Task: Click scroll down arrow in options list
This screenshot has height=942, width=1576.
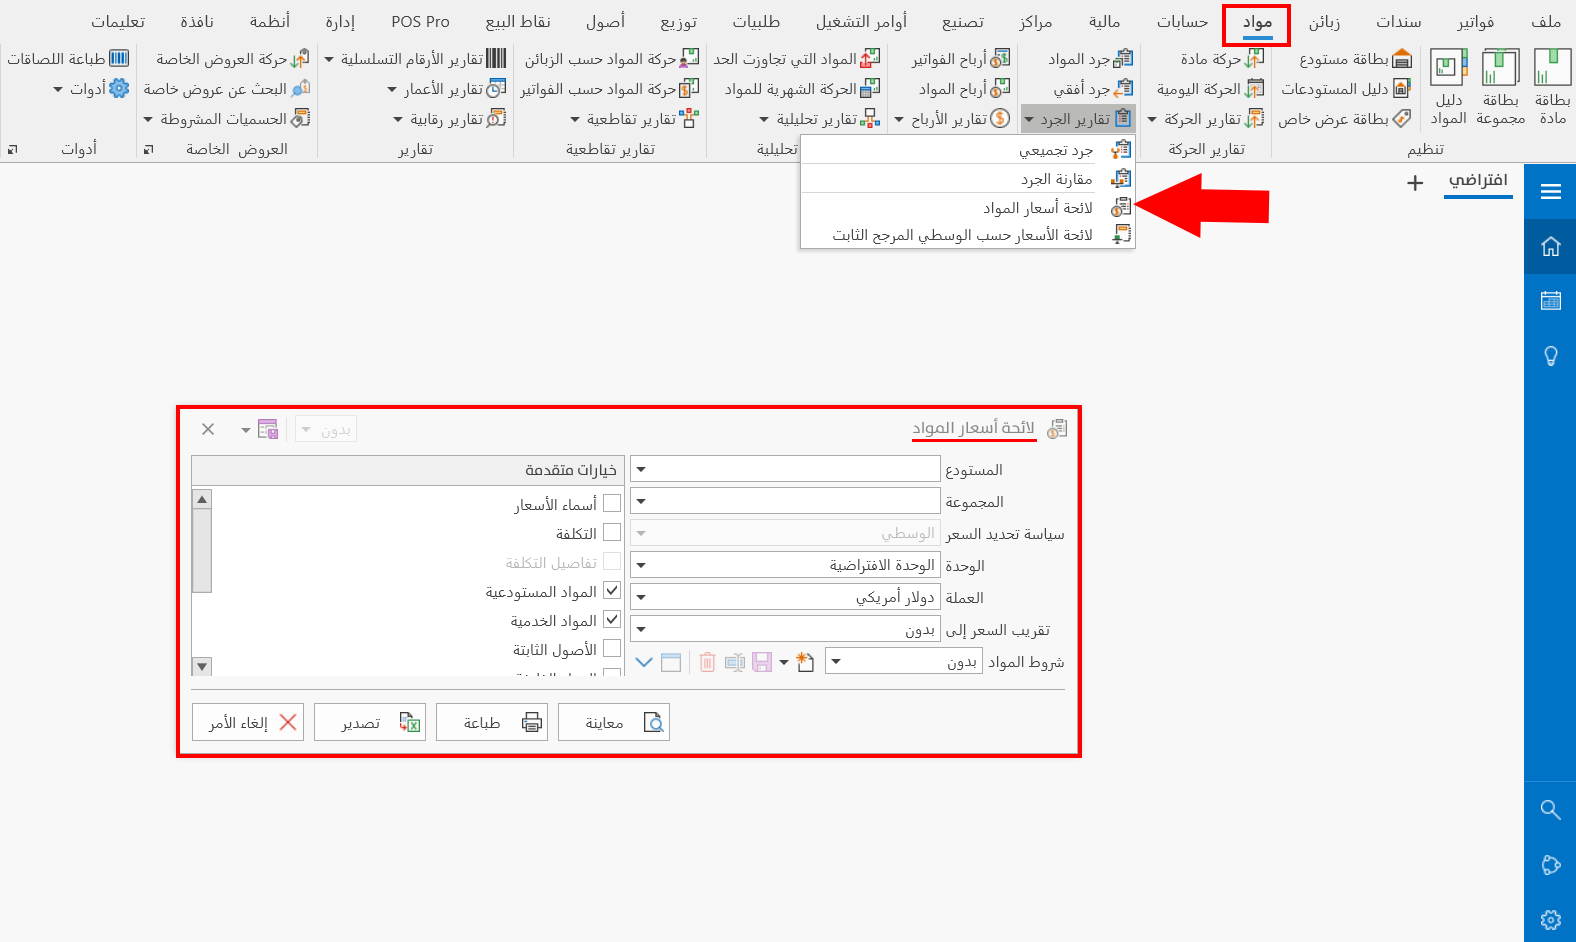Action: point(202,666)
